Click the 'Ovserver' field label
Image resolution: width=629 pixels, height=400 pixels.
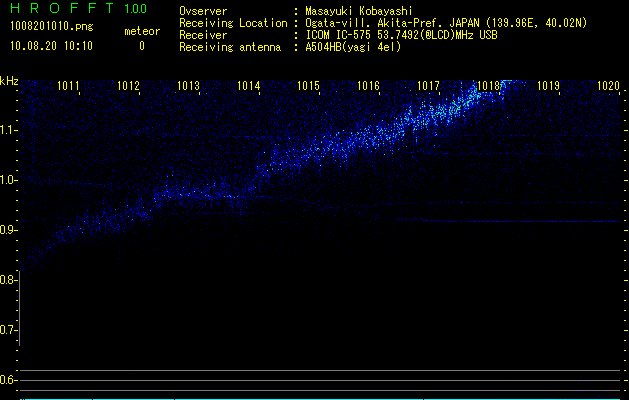pyautogui.click(x=203, y=11)
